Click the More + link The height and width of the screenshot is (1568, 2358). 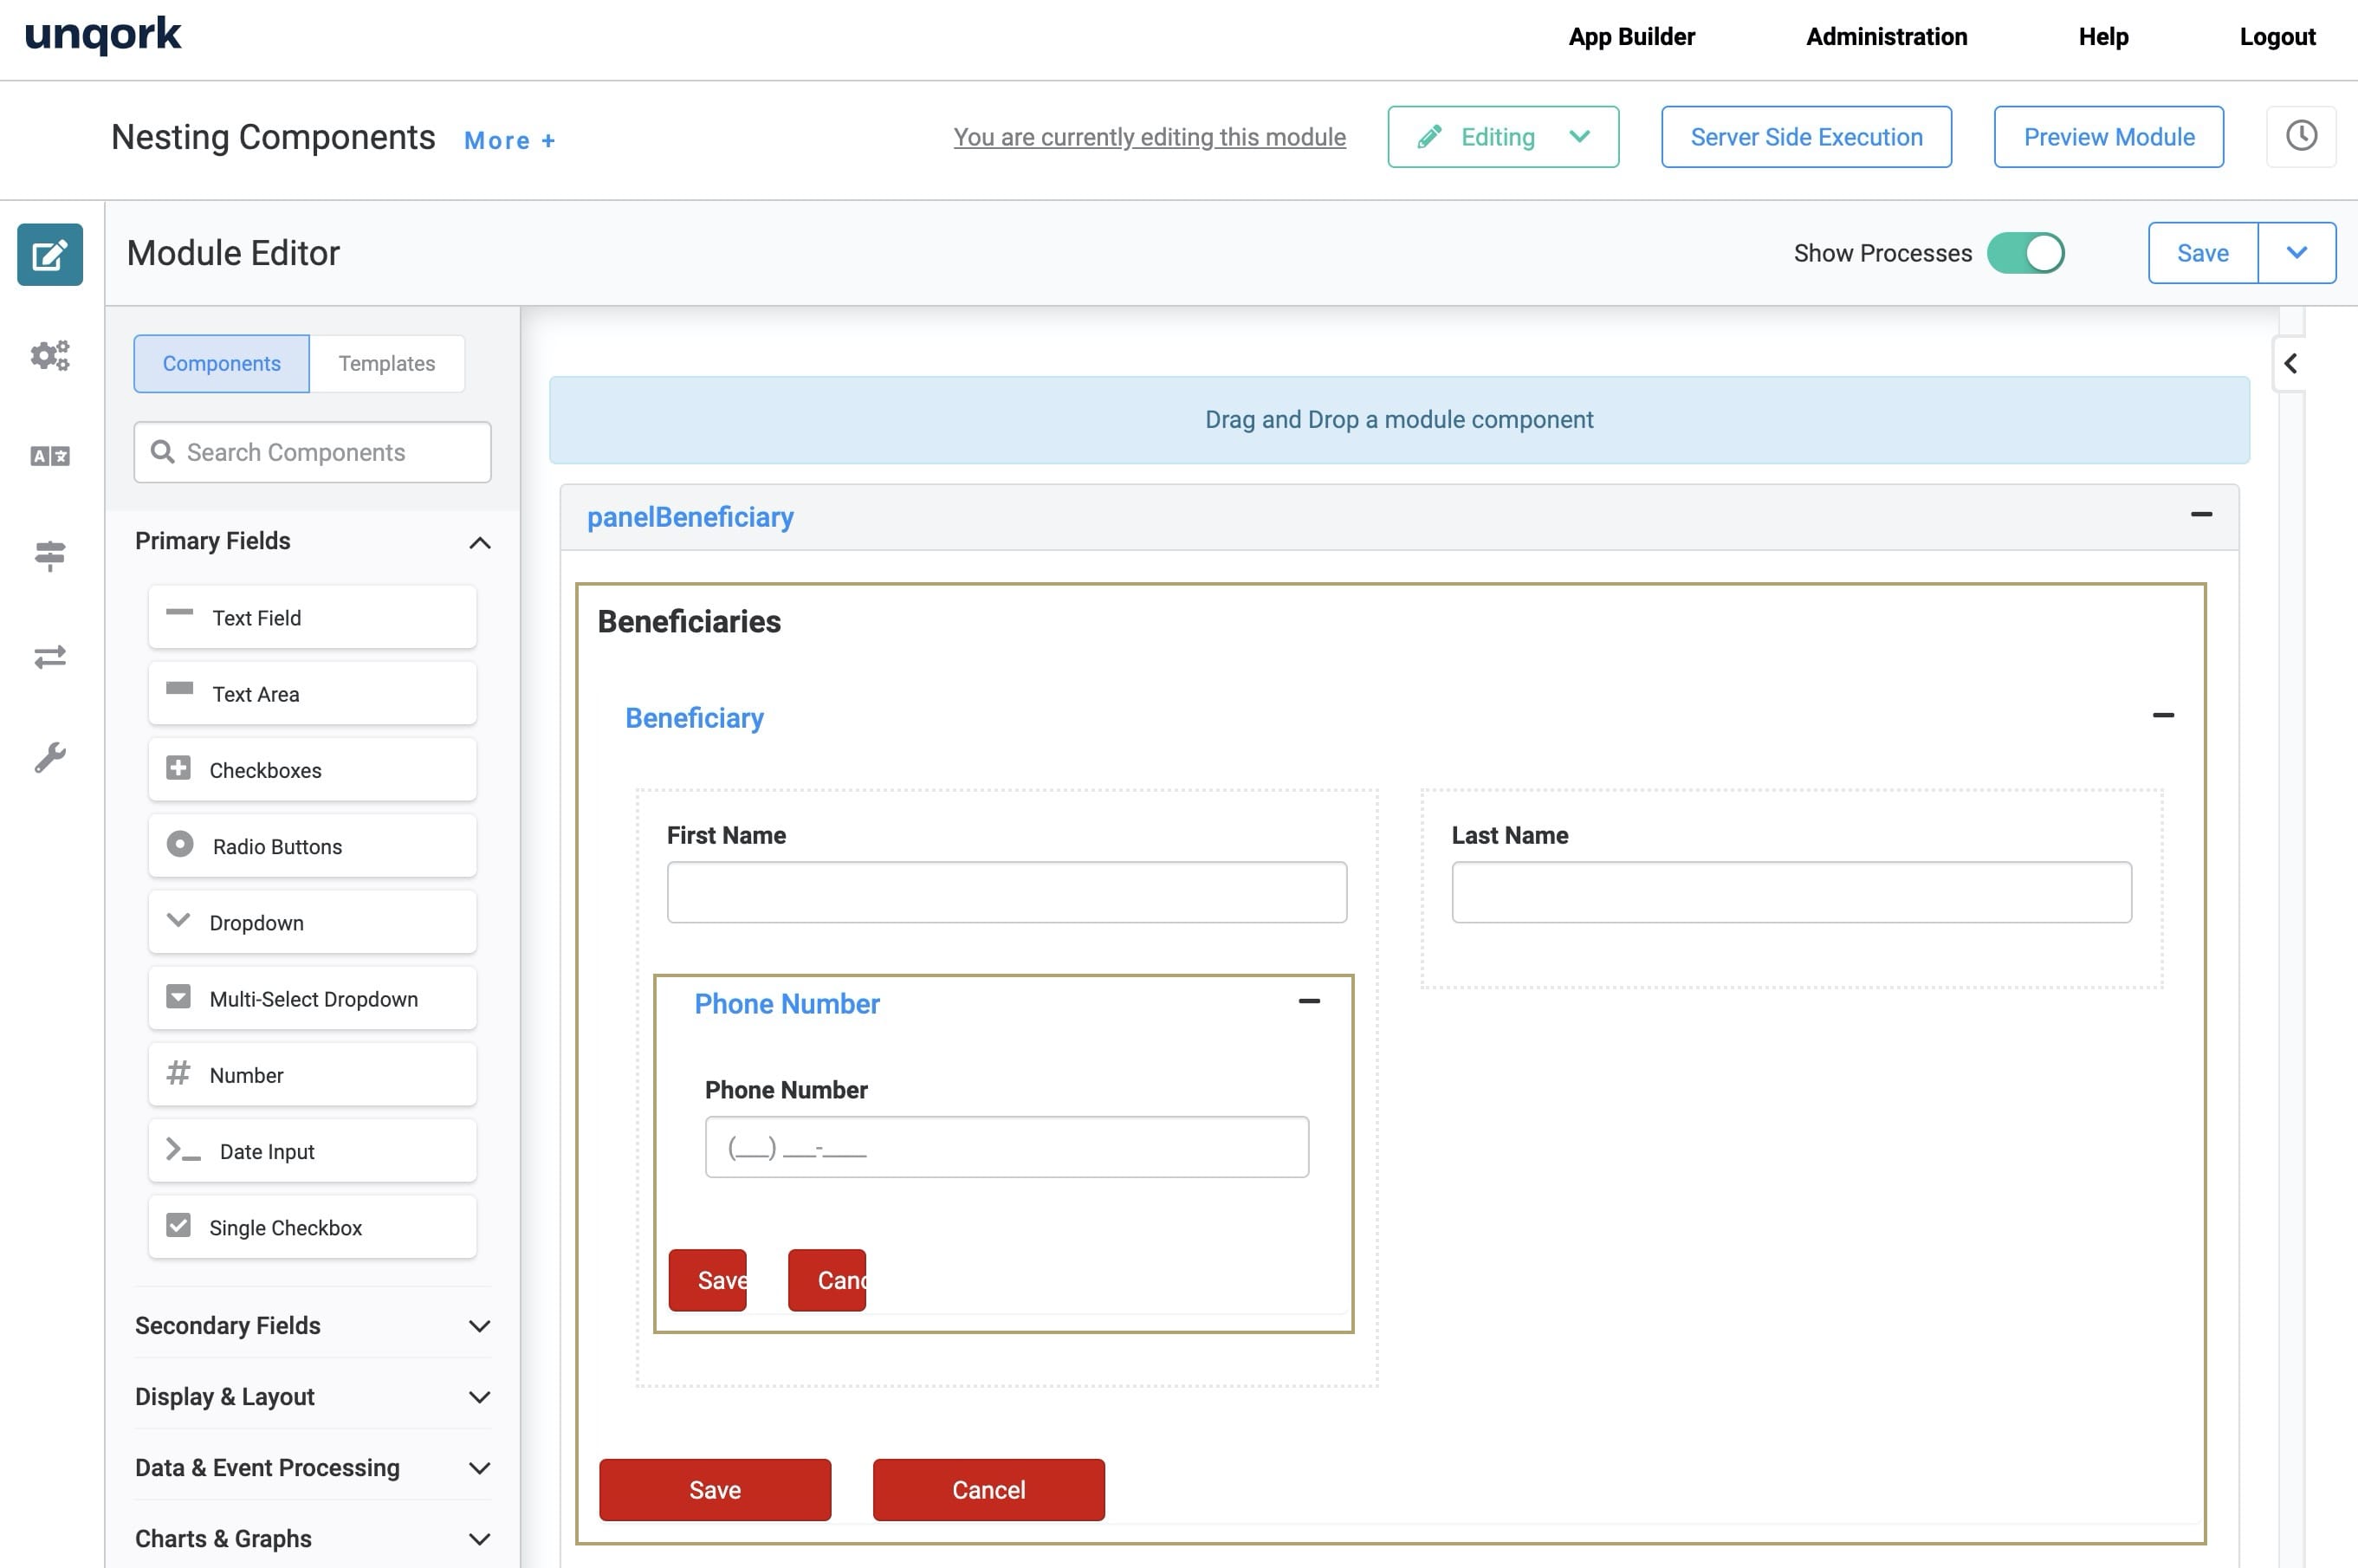510,141
